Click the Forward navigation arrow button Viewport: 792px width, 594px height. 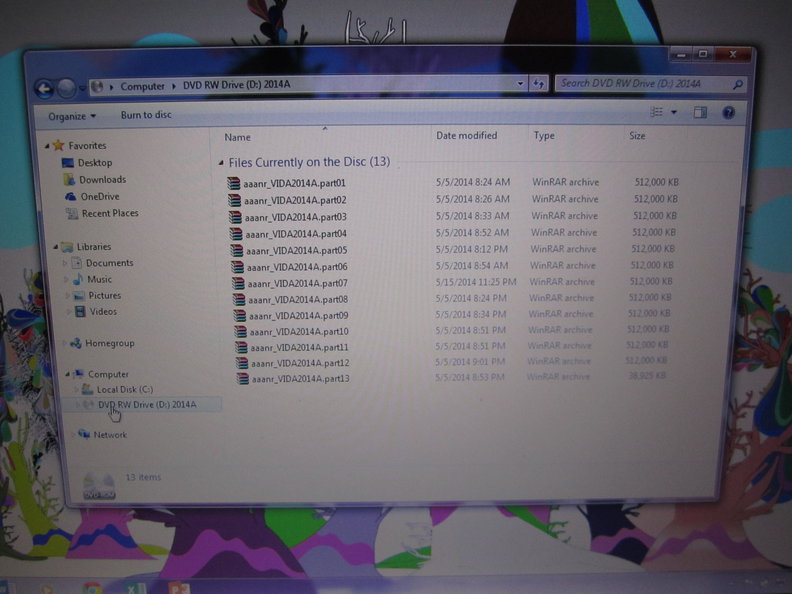click(x=66, y=88)
